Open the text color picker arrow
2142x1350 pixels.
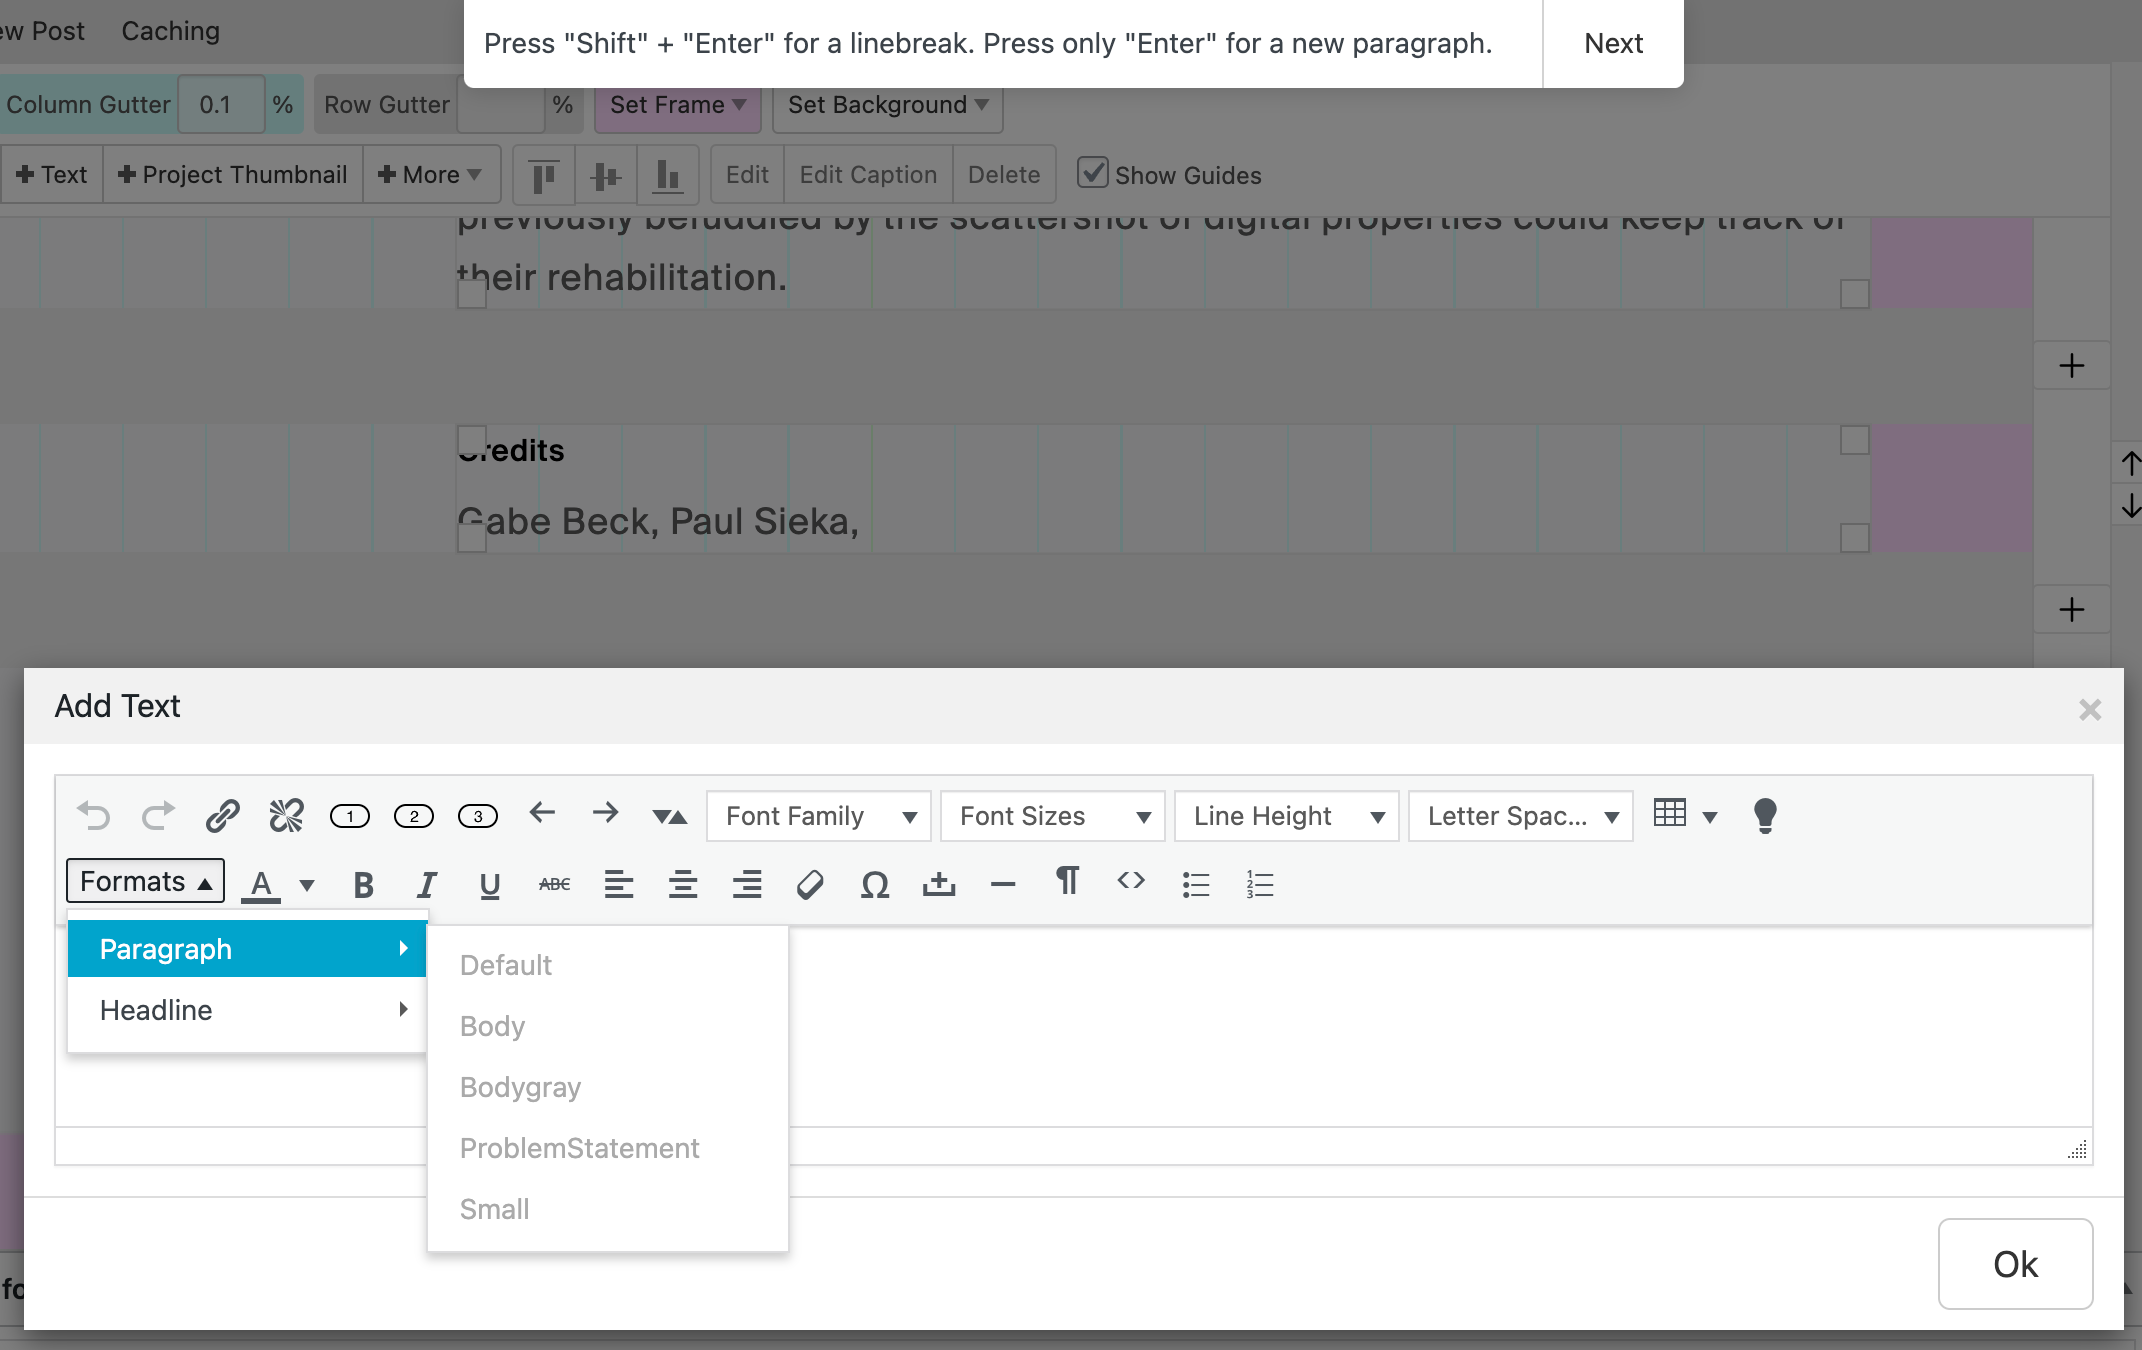(307, 884)
